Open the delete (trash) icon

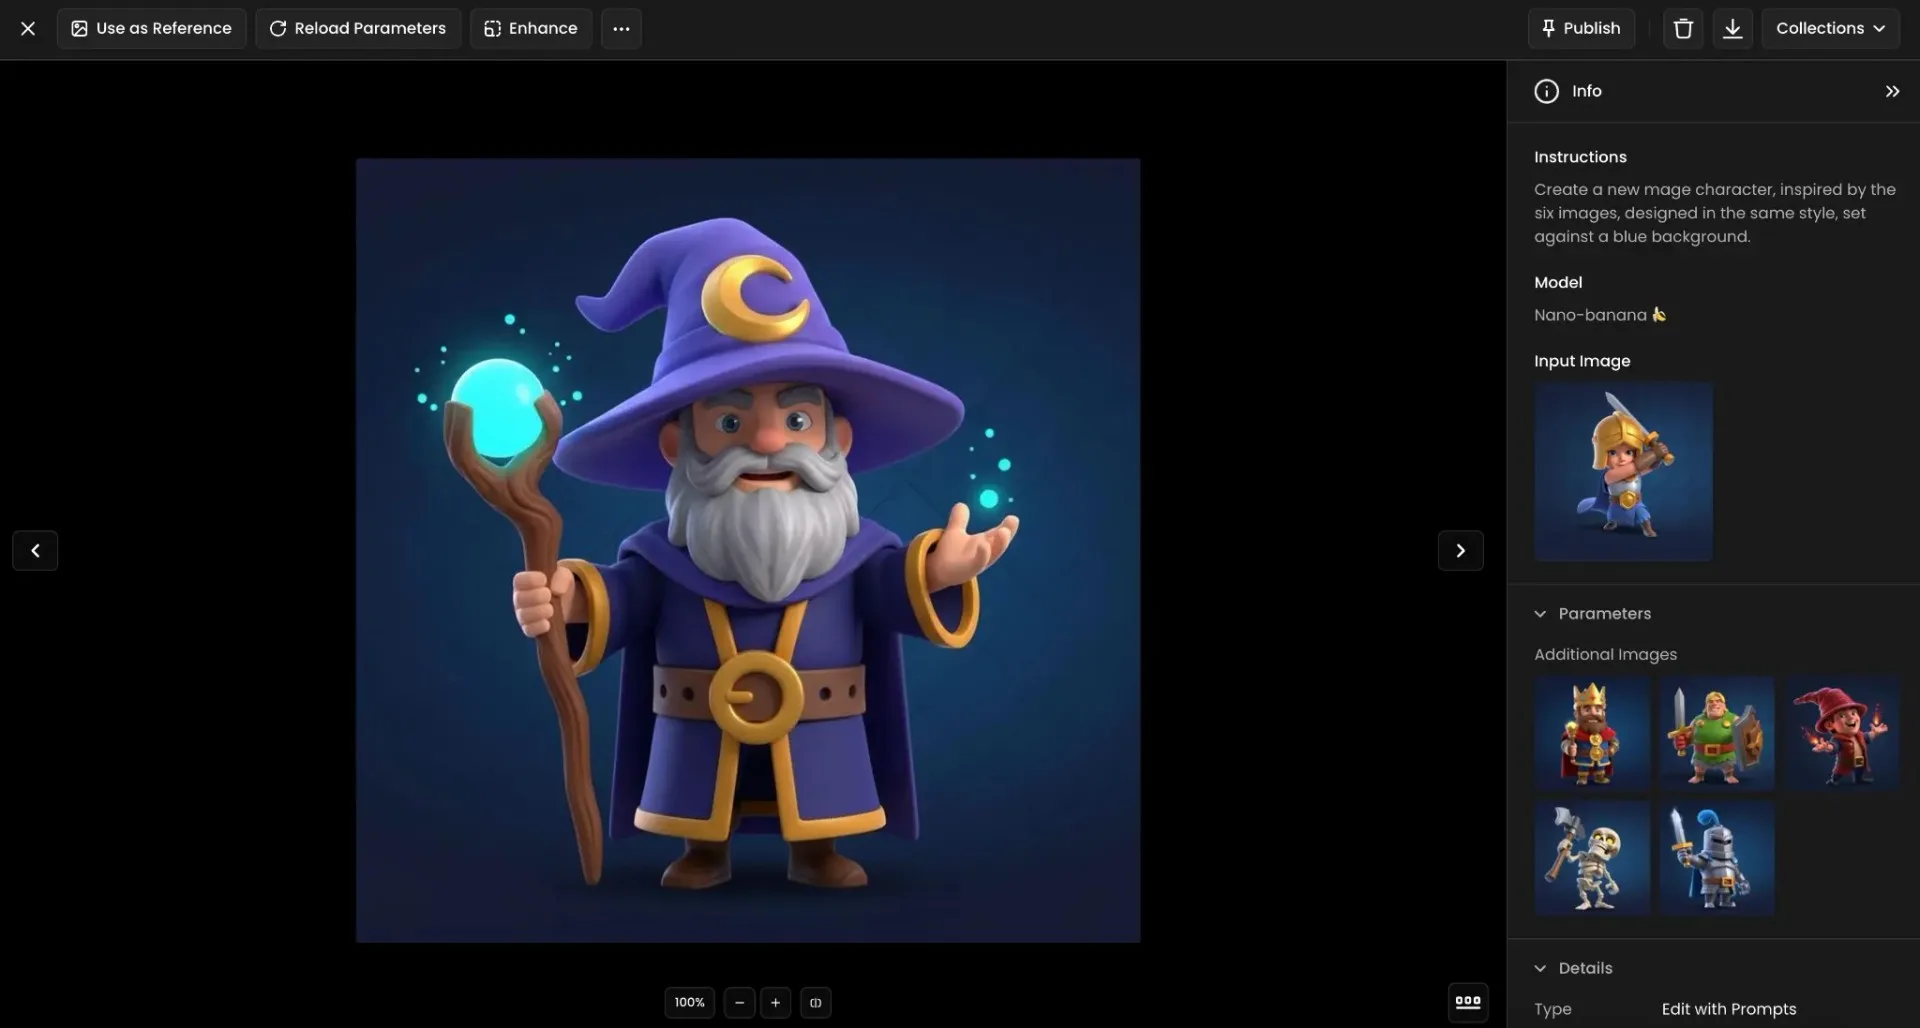coord(1682,28)
